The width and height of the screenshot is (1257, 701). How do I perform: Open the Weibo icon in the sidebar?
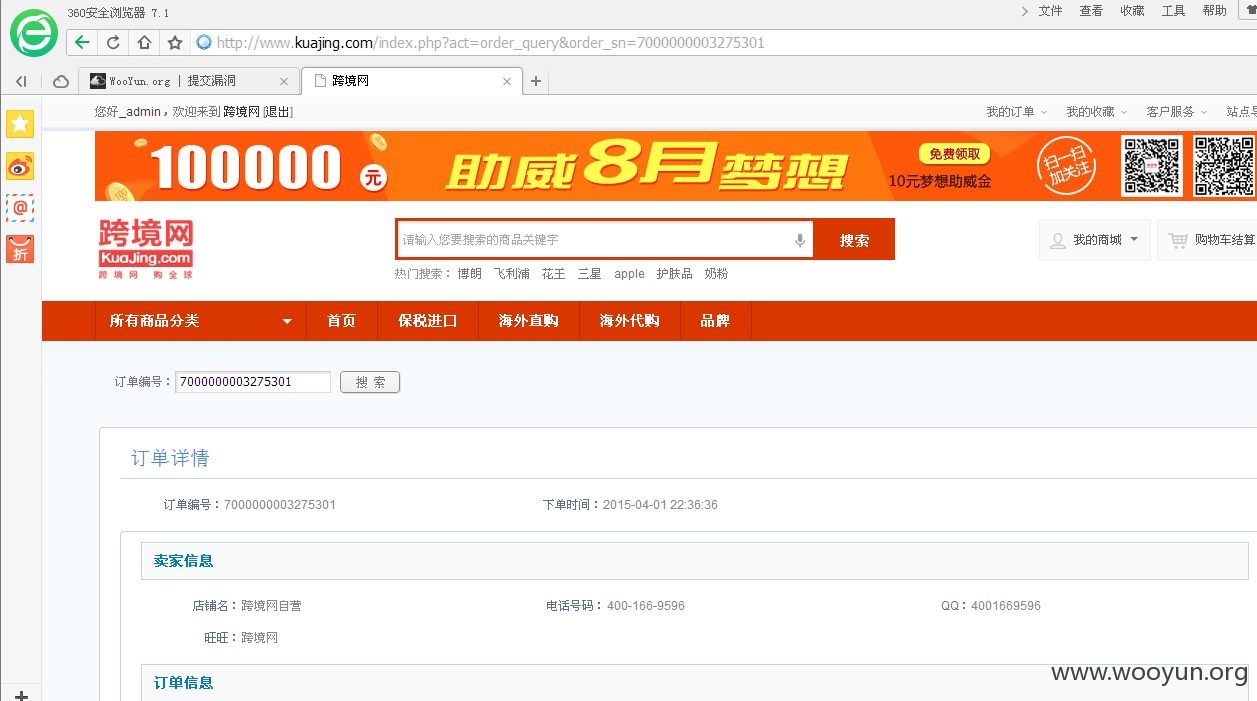(20, 166)
